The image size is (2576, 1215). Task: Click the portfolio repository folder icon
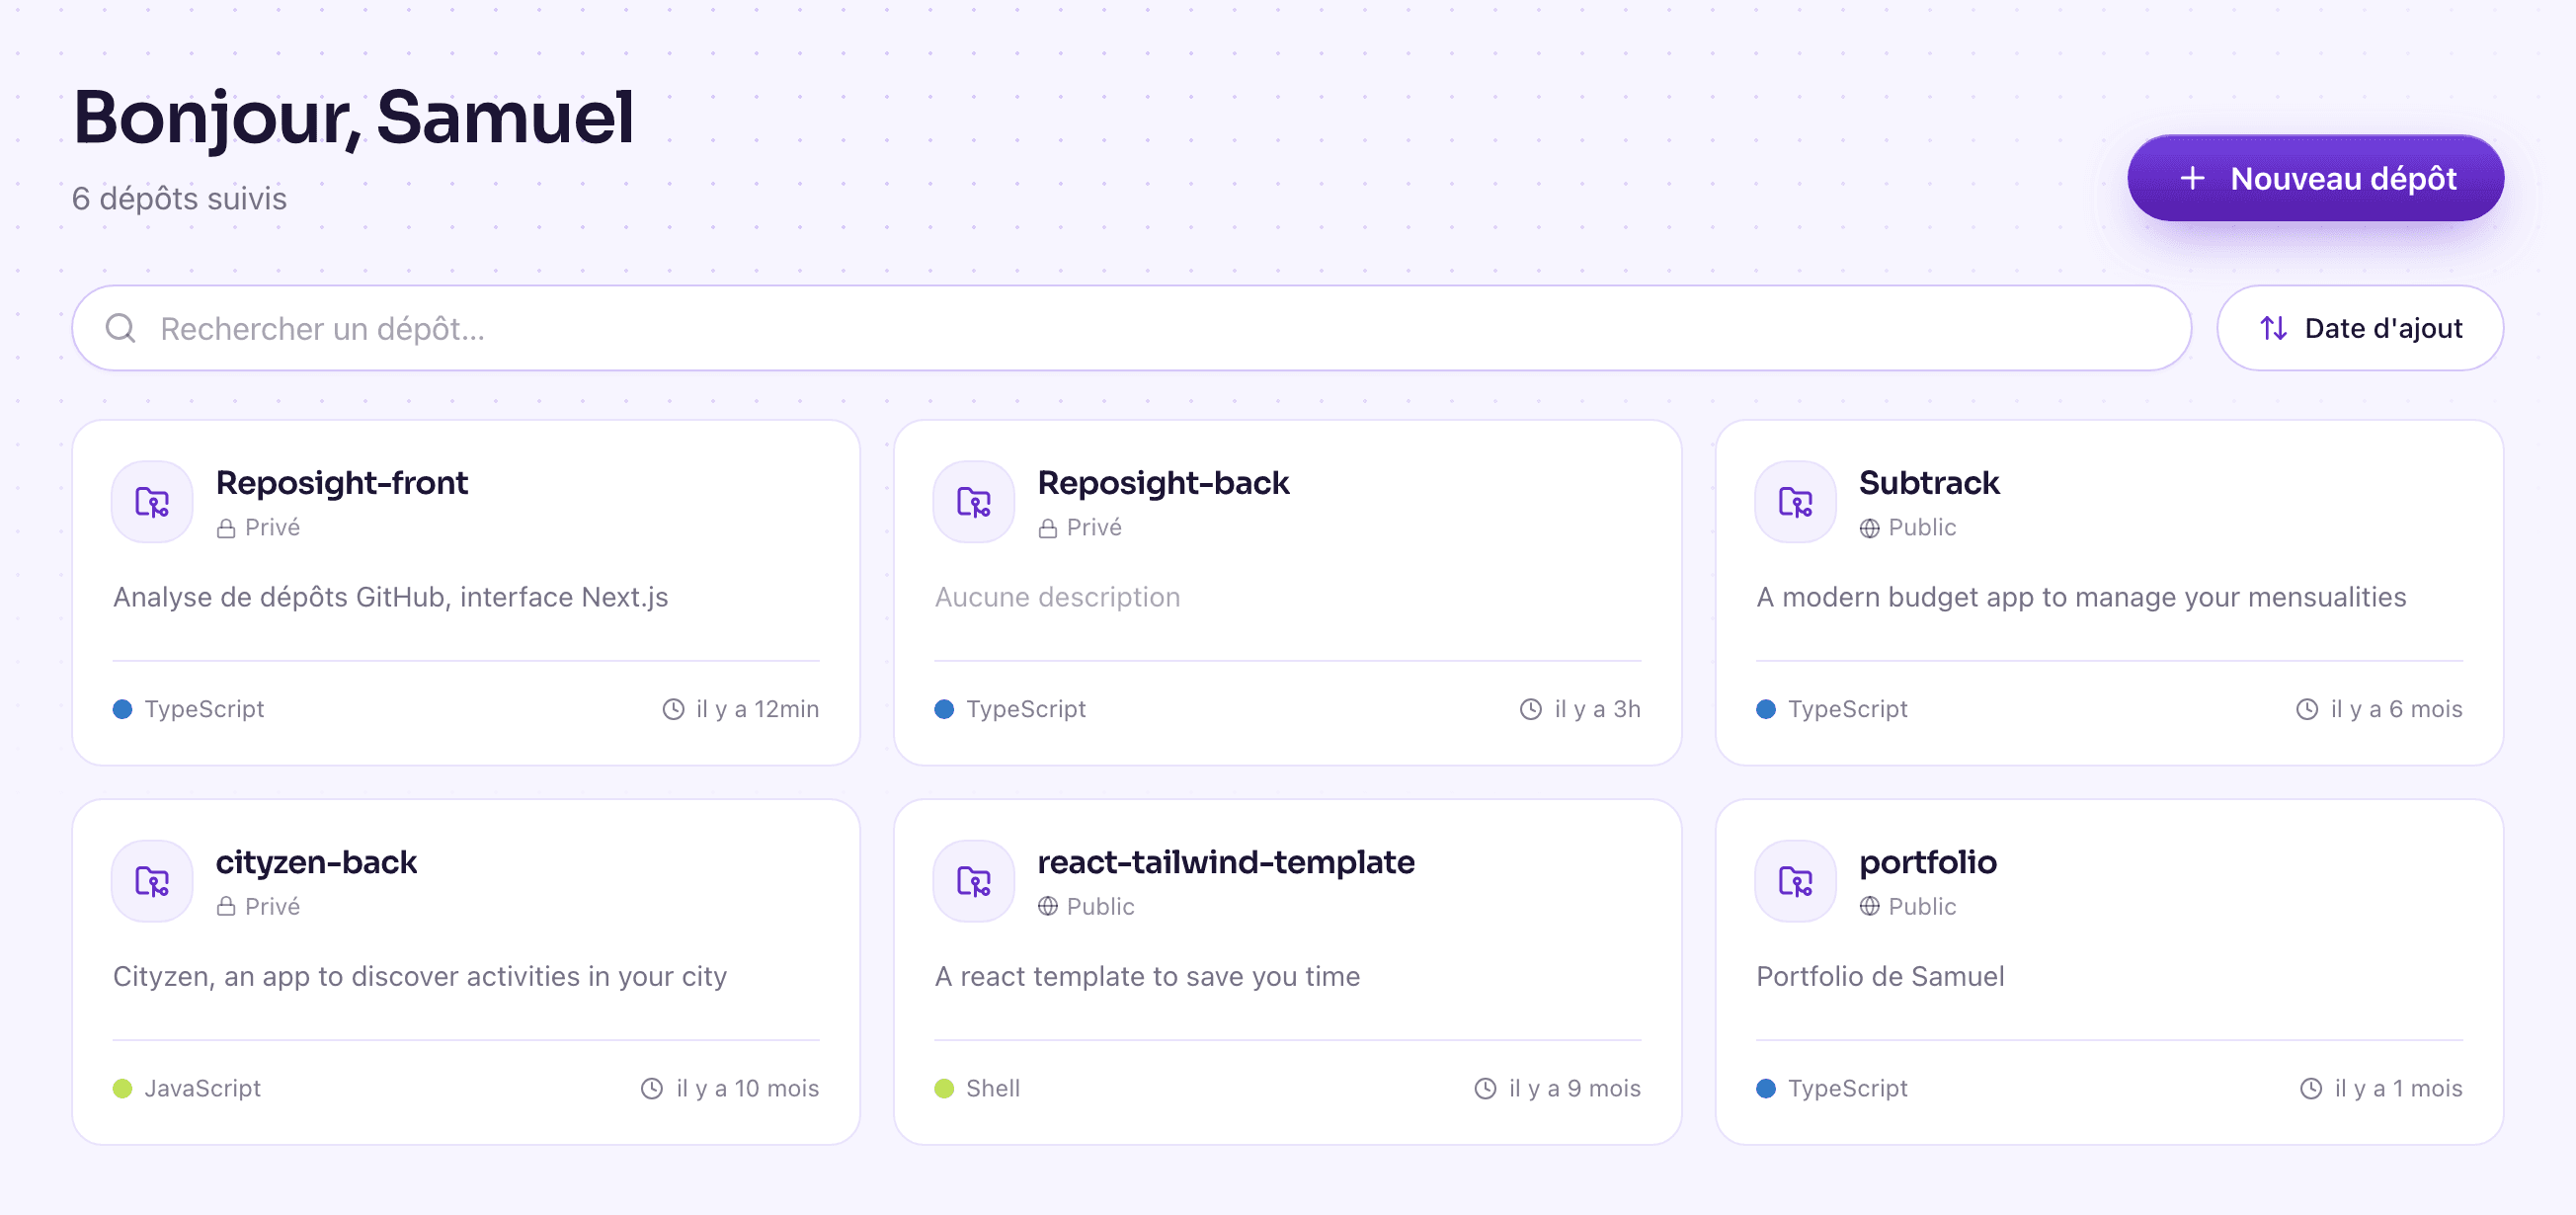[1795, 881]
